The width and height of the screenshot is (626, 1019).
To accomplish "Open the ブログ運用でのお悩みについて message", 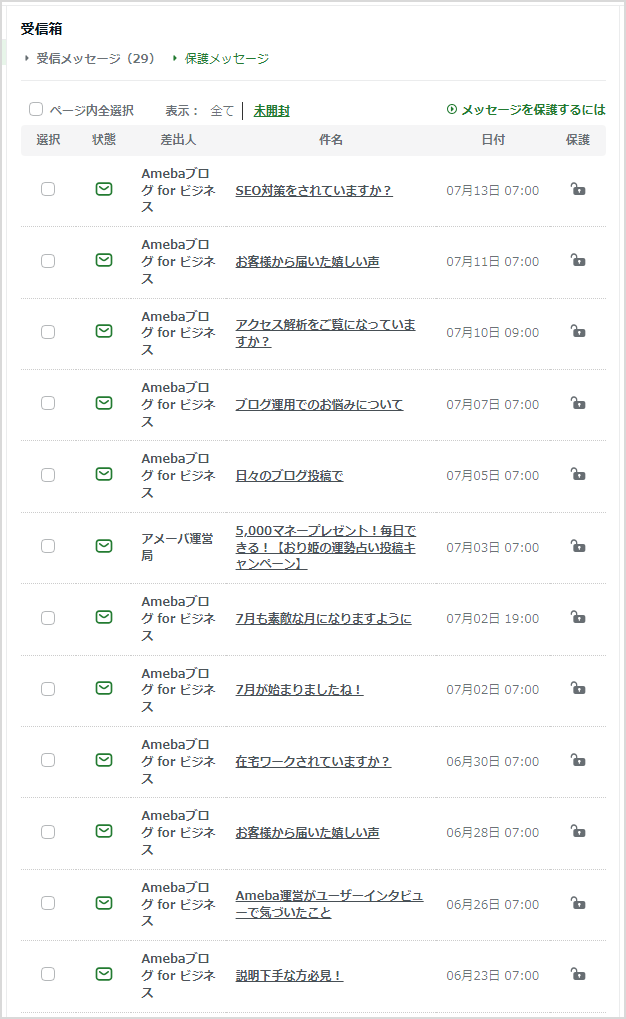I will 319,404.
